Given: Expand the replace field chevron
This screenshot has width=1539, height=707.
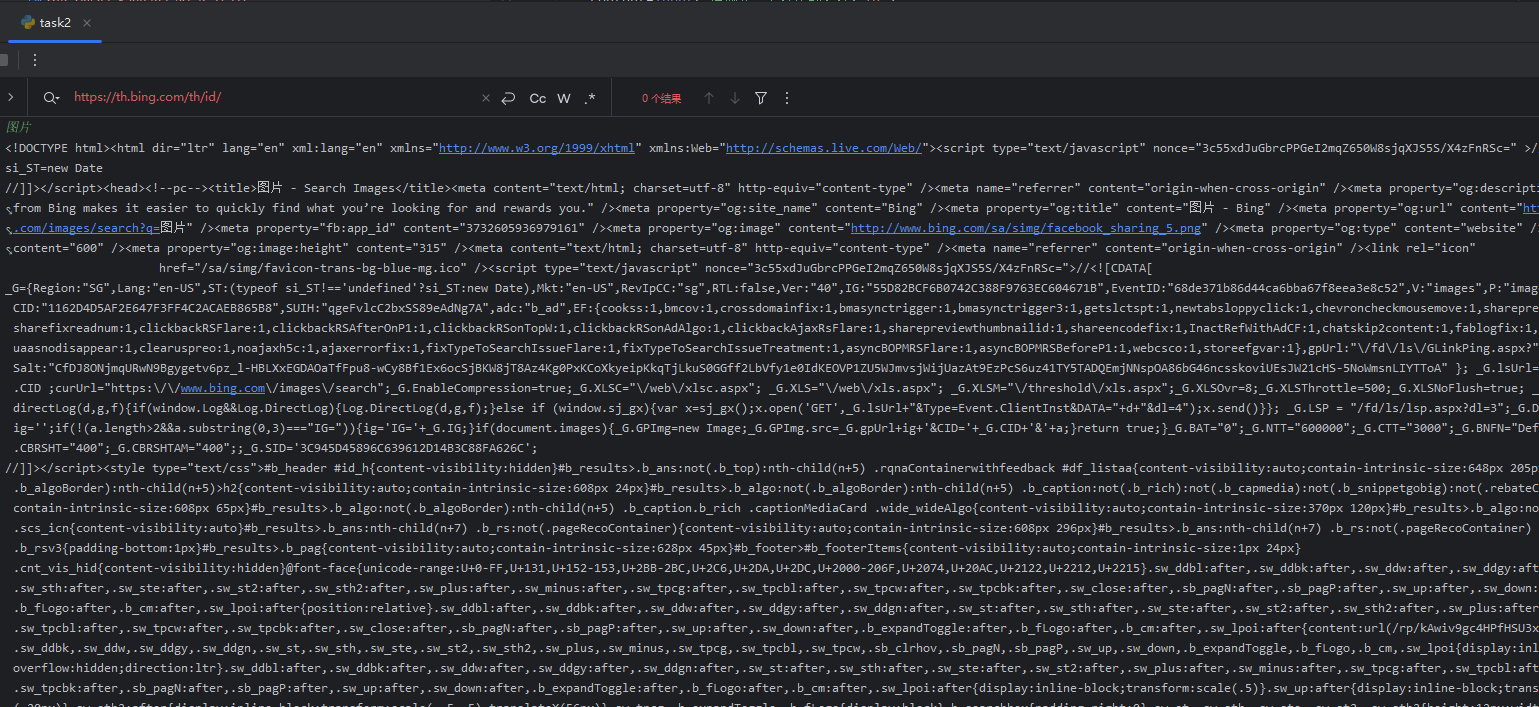Looking at the screenshot, I should tap(10, 97).
